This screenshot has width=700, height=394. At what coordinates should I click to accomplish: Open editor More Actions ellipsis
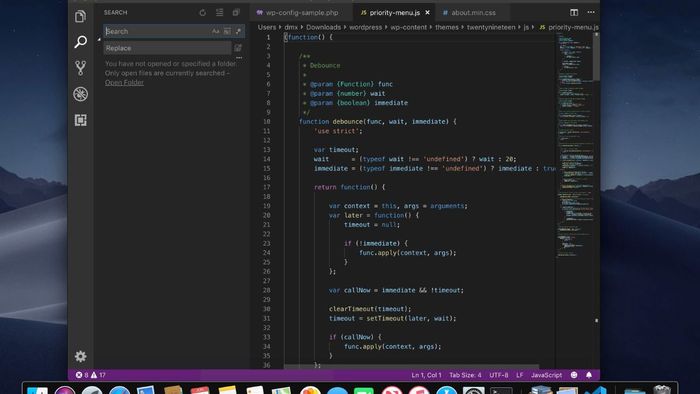591,12
